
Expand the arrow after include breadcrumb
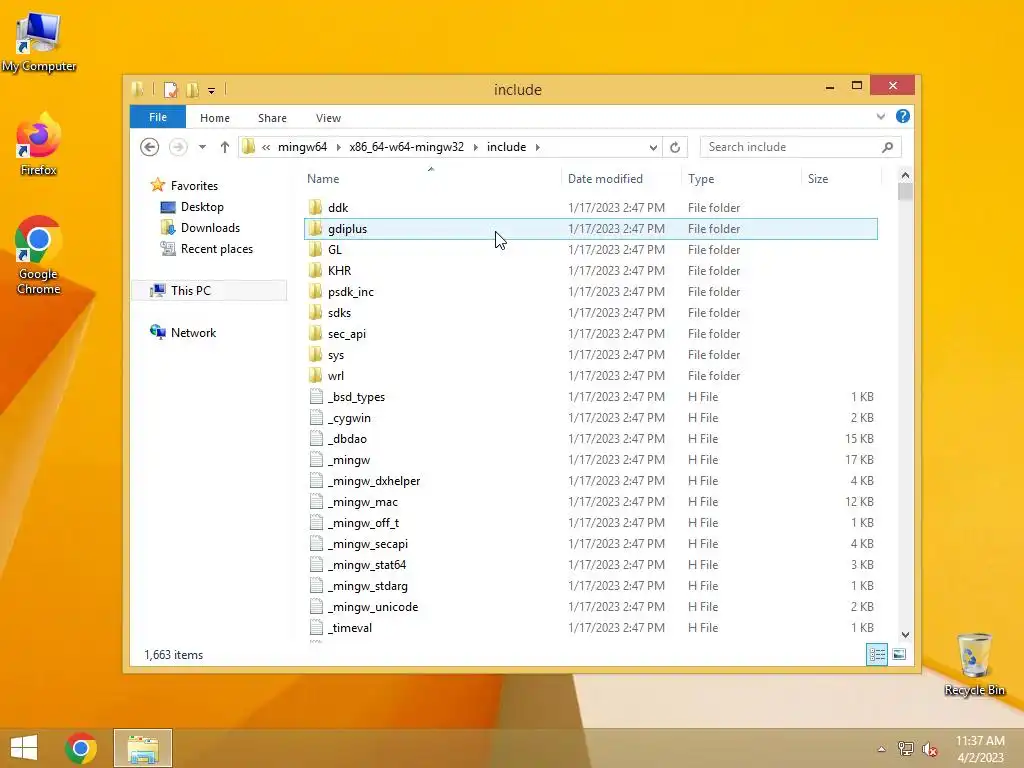(537, 147)
